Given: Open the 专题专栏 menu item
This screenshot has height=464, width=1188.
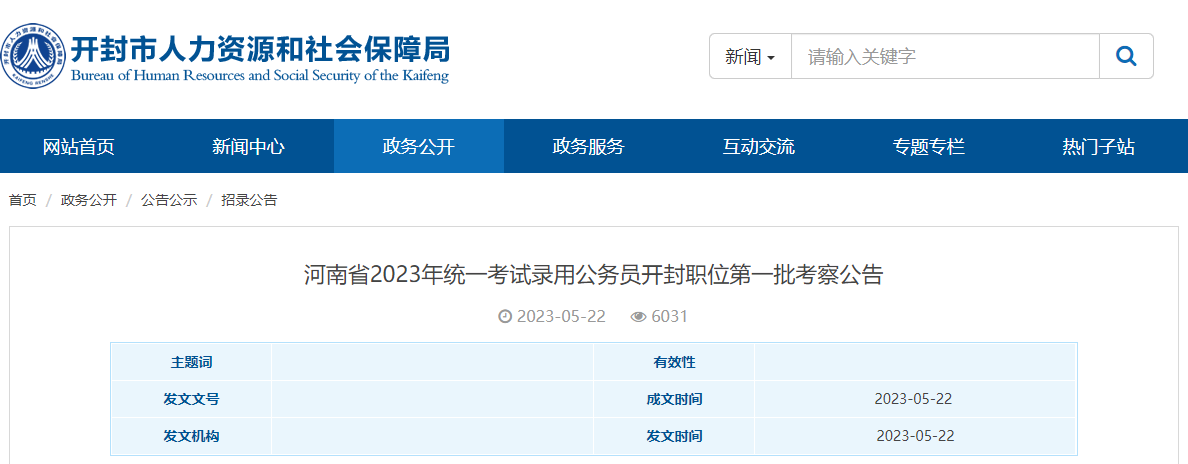Looking at the screenshot, I should click(x=928, y=147).
